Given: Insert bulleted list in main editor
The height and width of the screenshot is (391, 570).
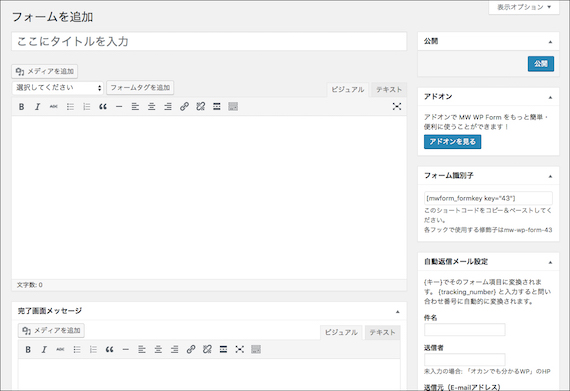Looking at the screenshot, I should pyautogui.click(x=70, y=106).
